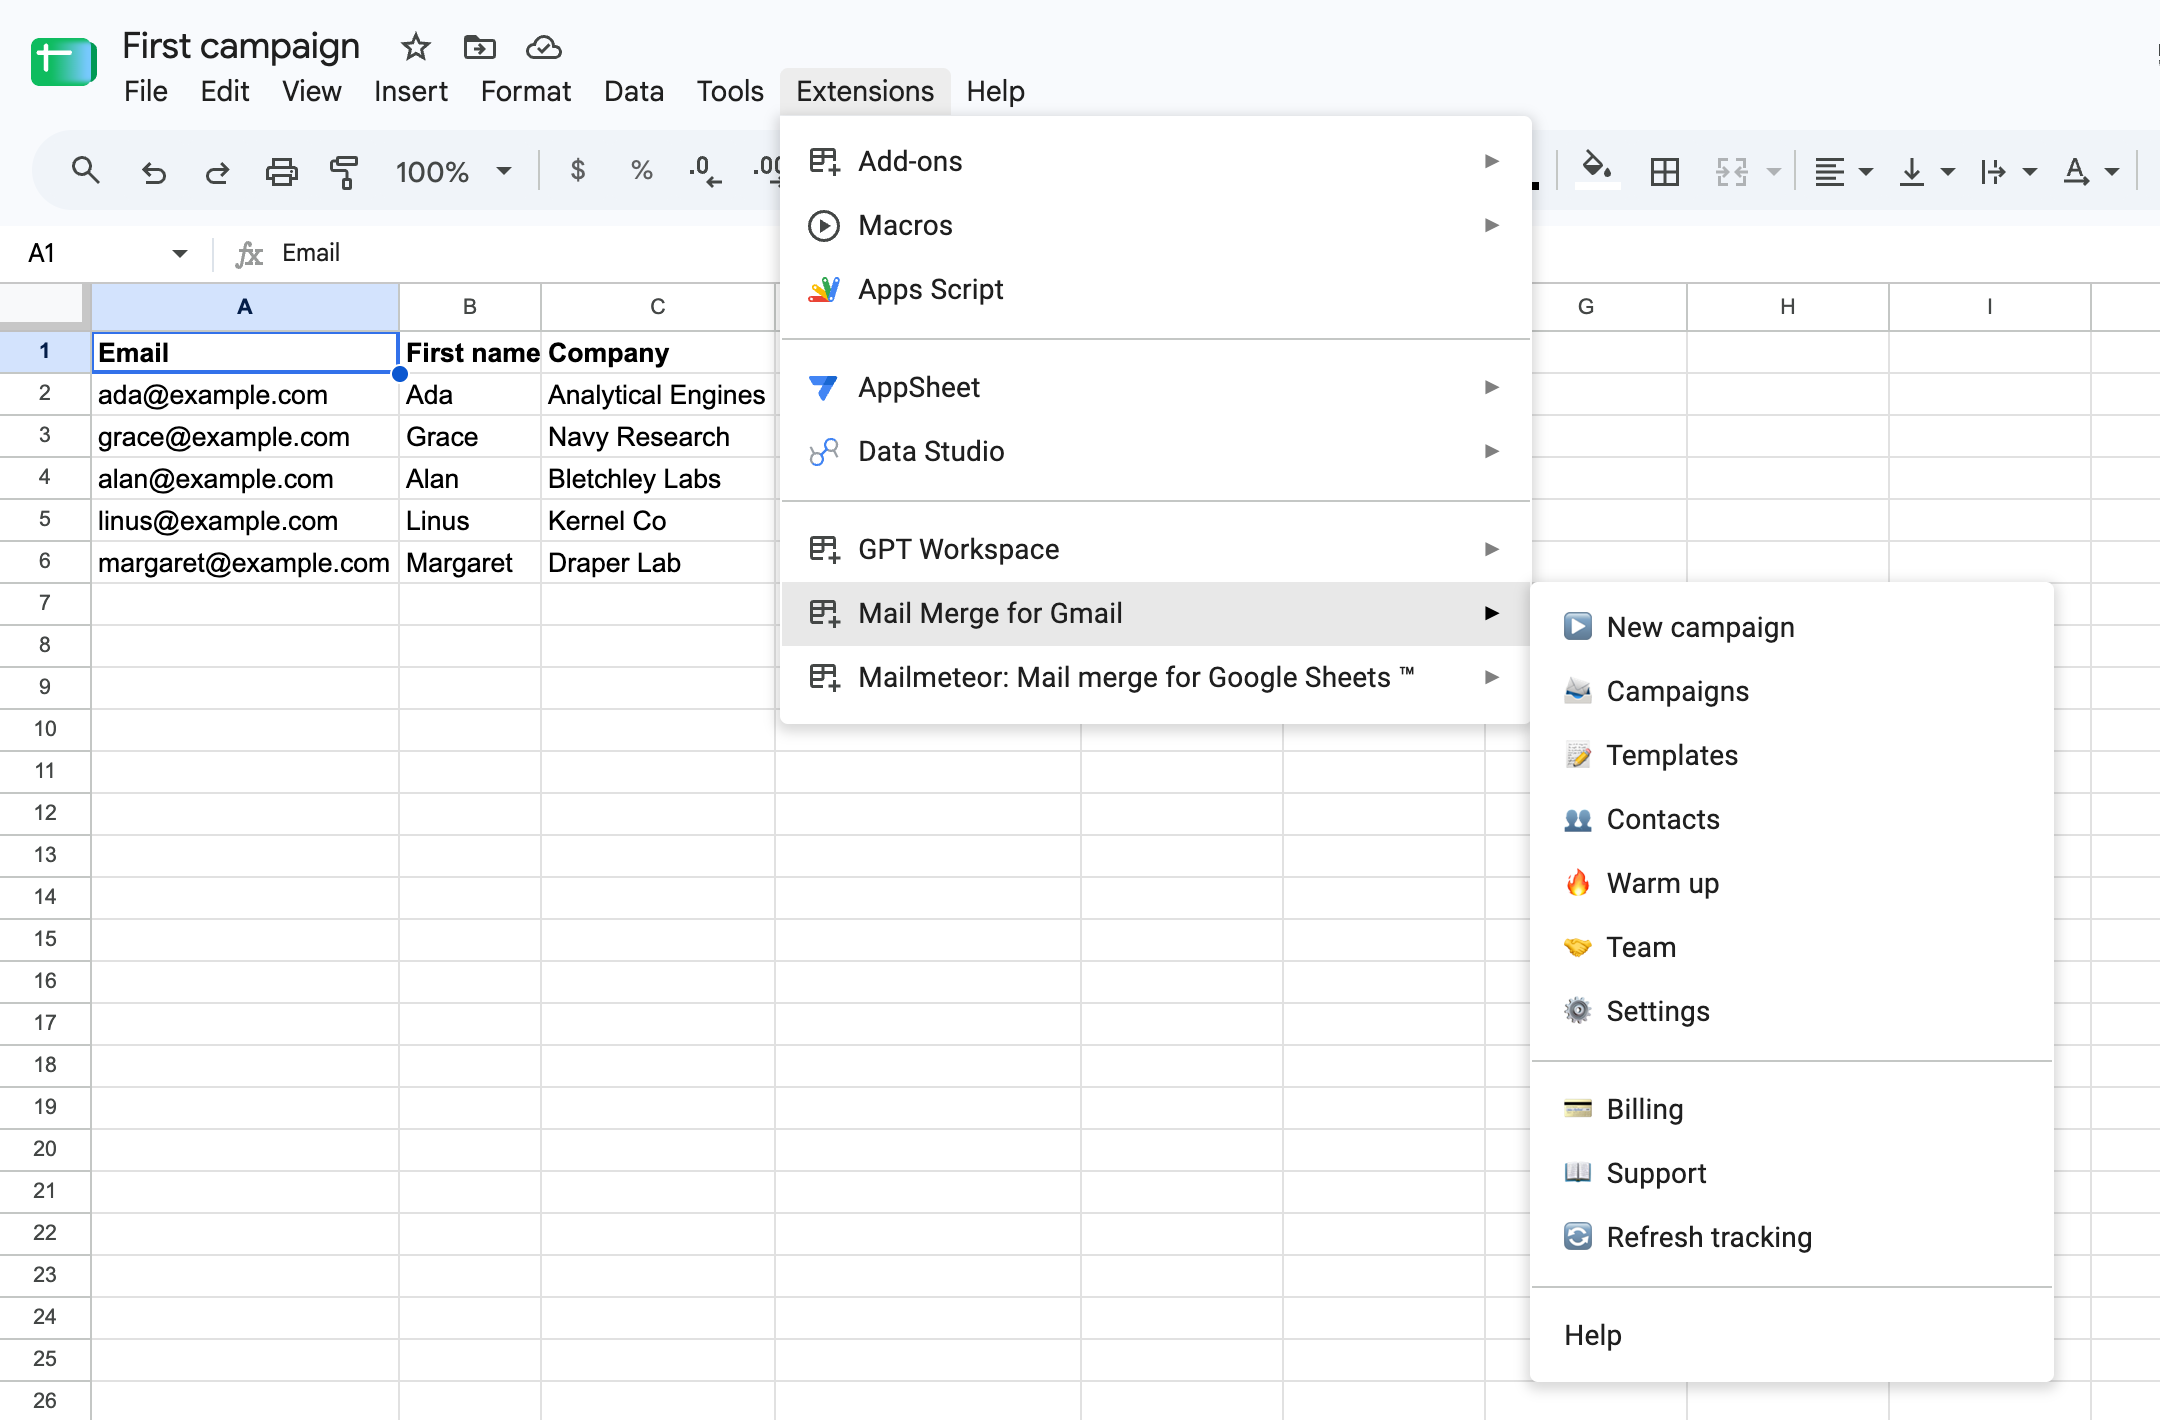The width and height of the screenshot is (2160, 1420).
Task: Open the Data menu
Action: [x=634, y=91]
